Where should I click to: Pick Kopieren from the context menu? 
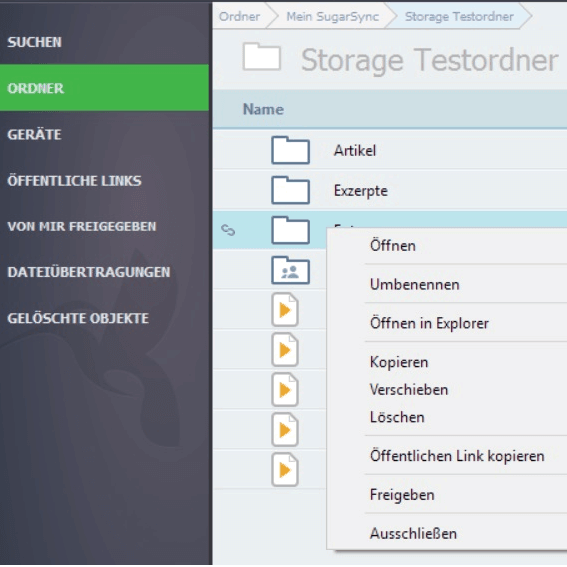[x=399, y=362]
